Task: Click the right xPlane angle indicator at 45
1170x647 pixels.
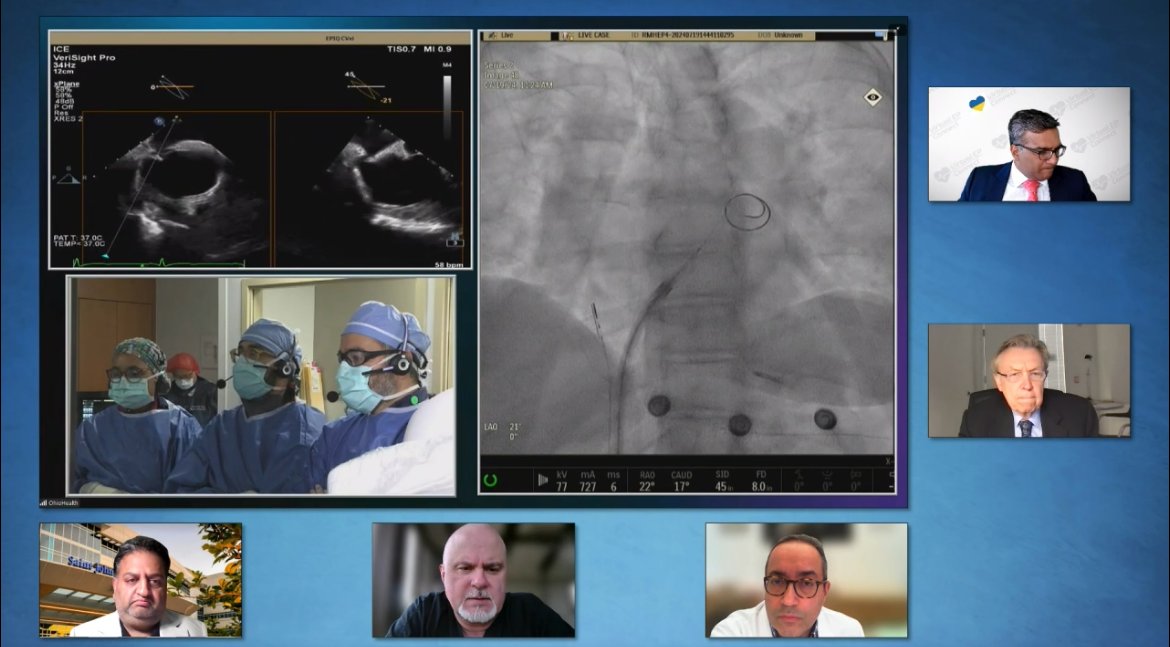Action: pos(368,87)
